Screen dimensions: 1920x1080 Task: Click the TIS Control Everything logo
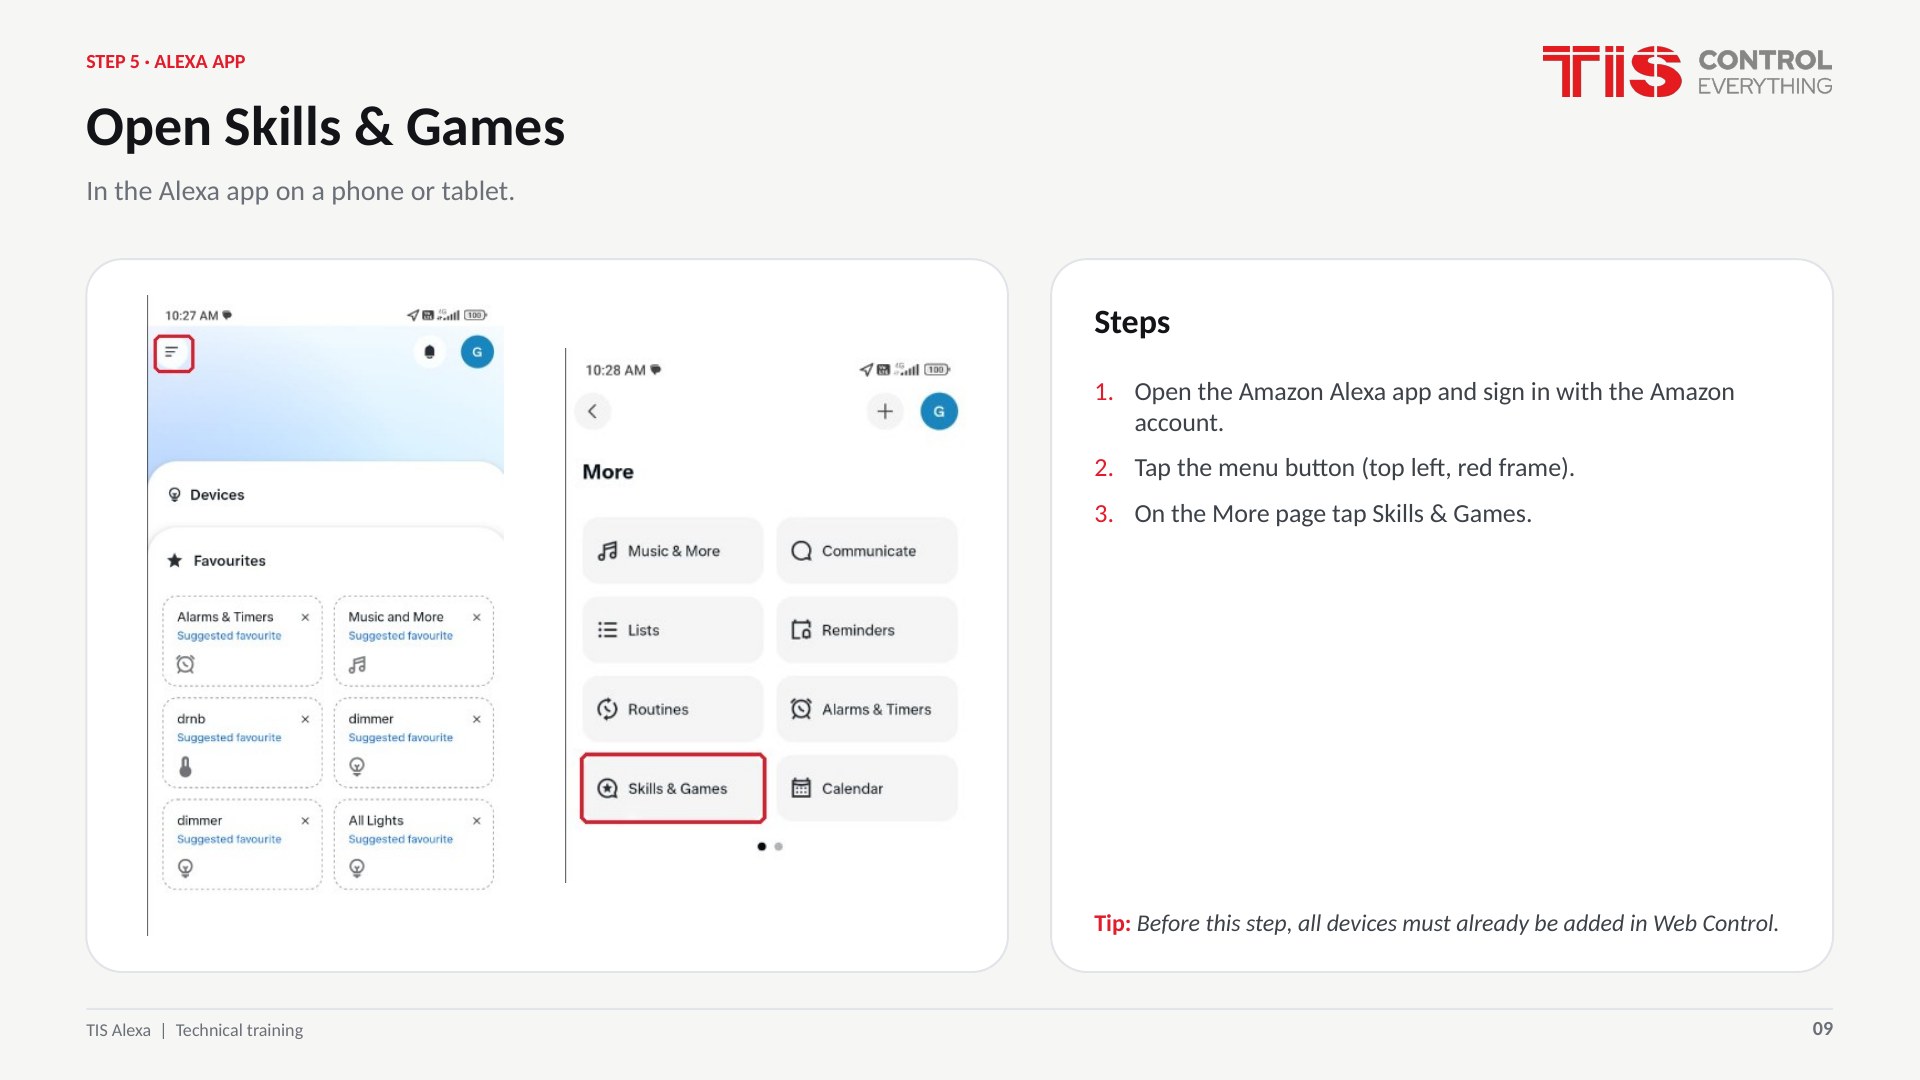tap(1687, 71)
